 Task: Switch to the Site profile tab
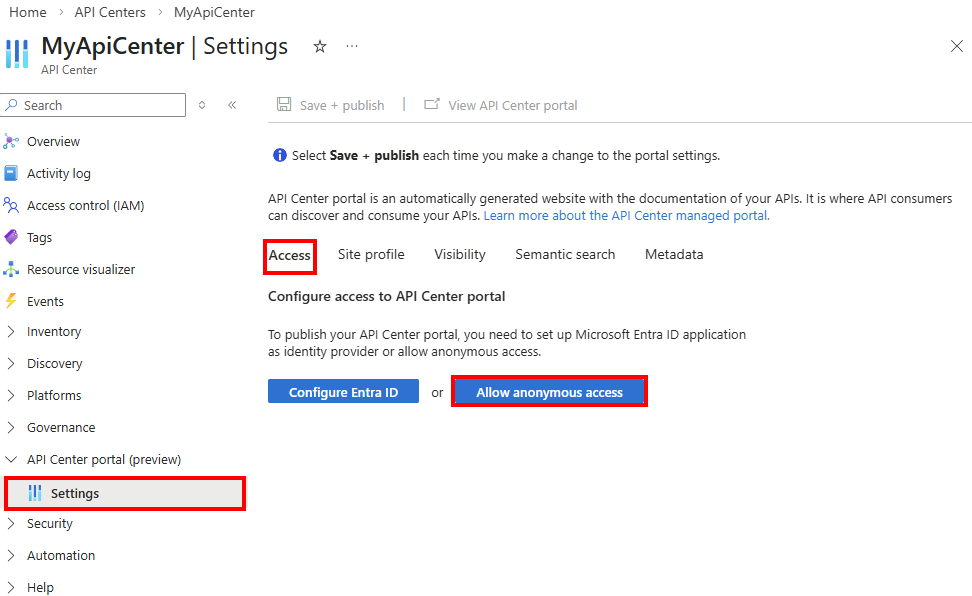pyautogui.click(x=370, y=254)
